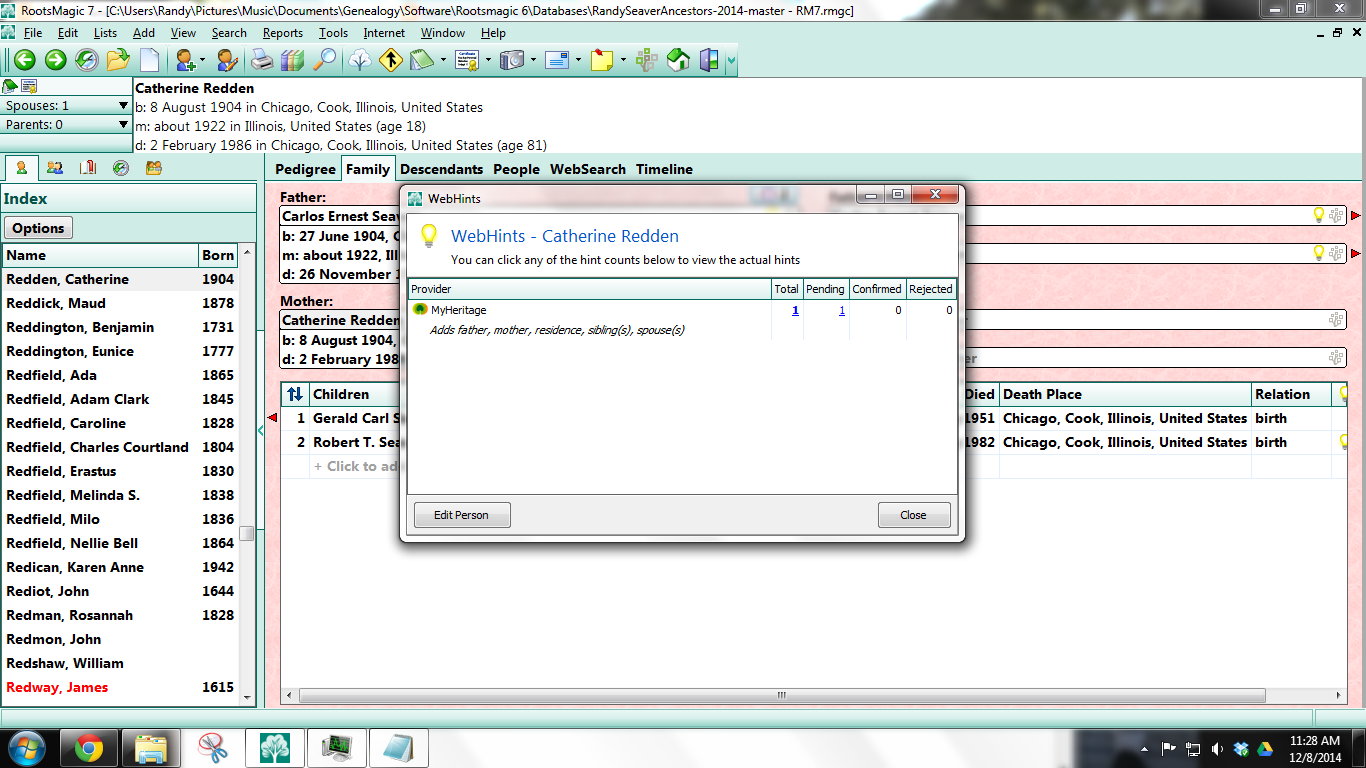Screen dimensions: 1366x768
Task: Click lightbulb hint icon beside Robert T. row
Action: coord(1344,442)
